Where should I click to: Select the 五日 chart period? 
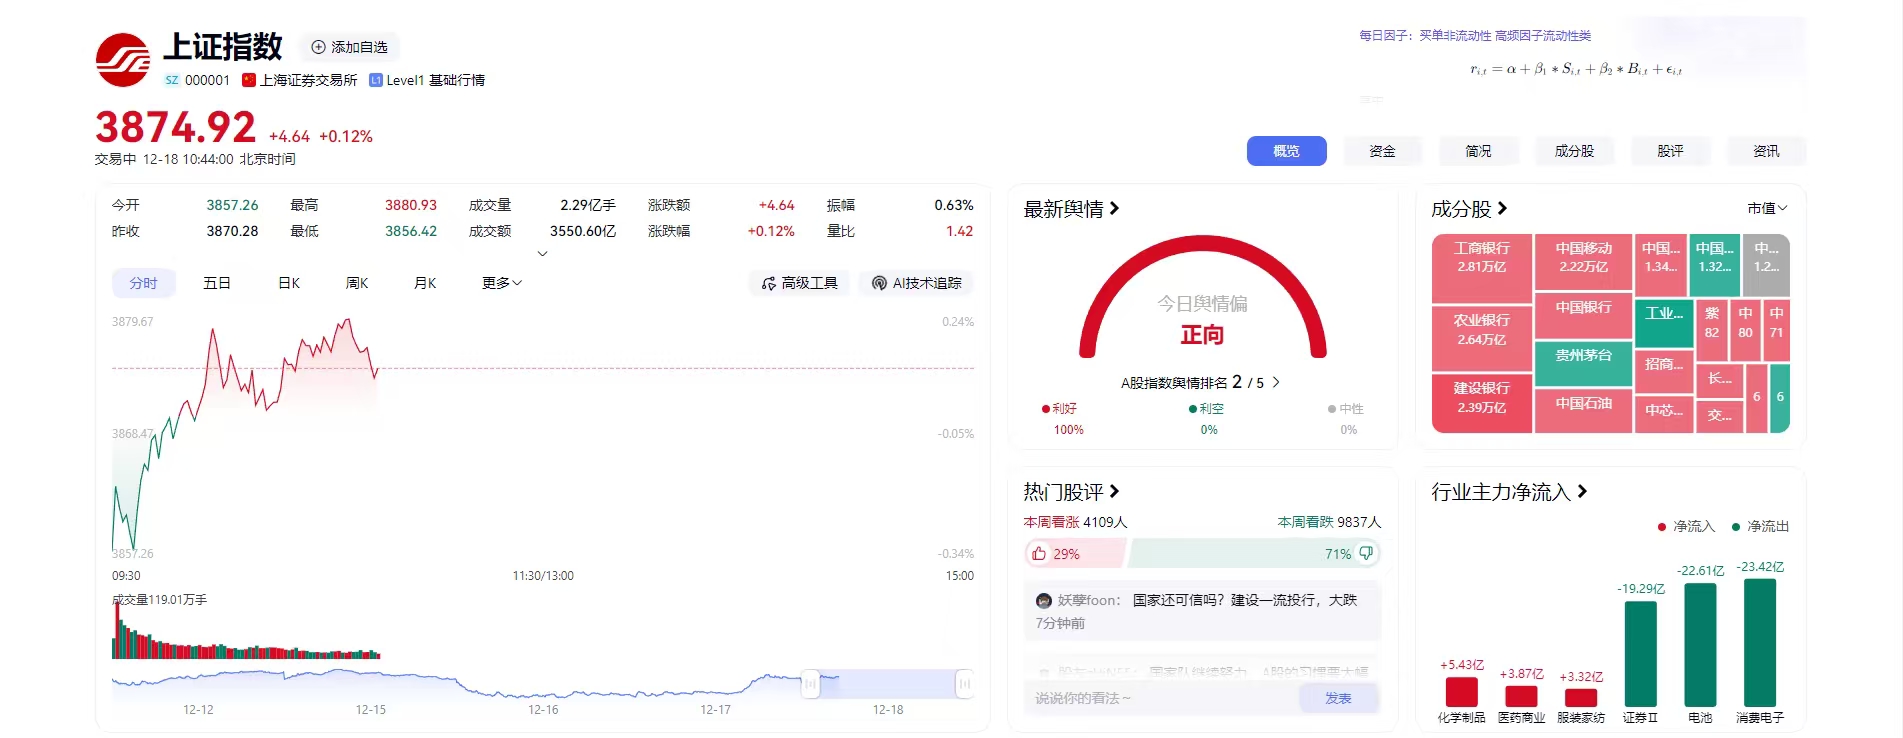coord(217,283)
